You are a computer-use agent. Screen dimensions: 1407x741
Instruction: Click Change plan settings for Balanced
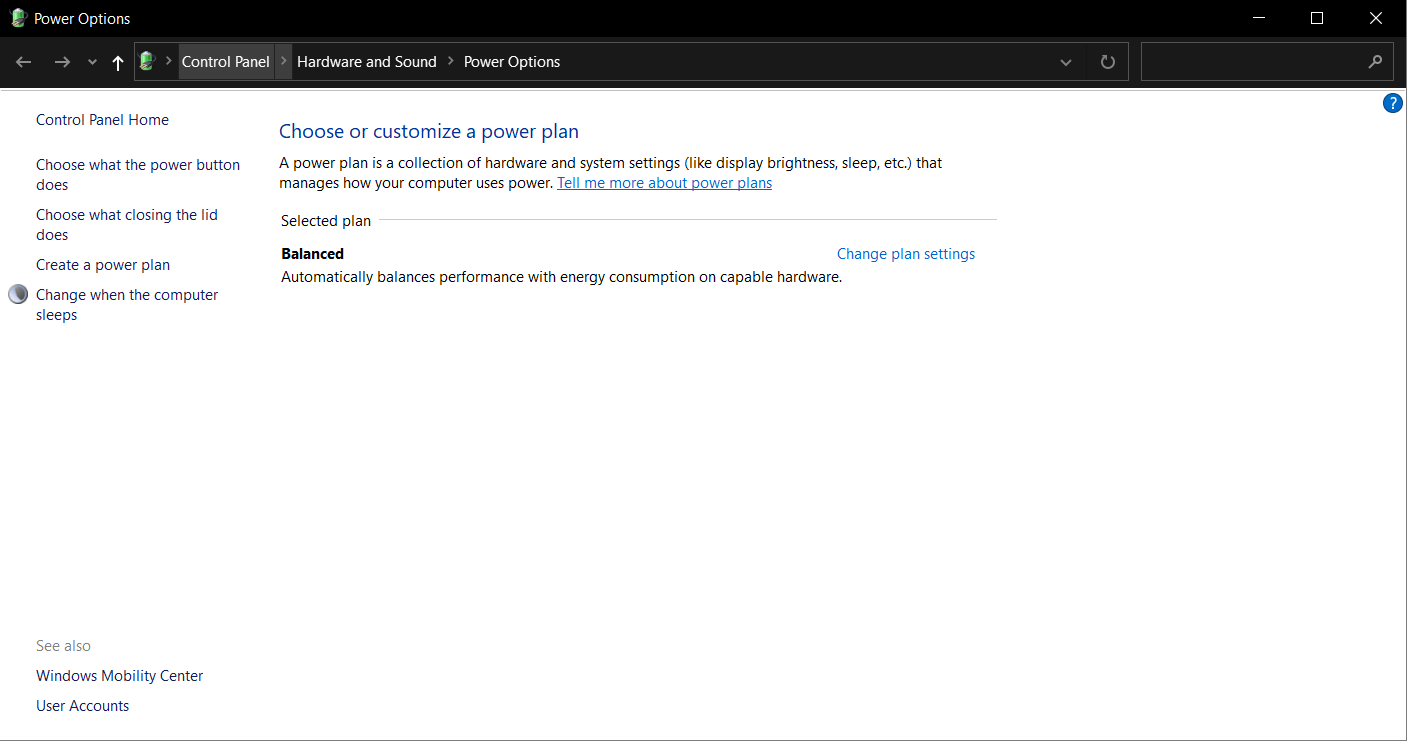(906, 254)
